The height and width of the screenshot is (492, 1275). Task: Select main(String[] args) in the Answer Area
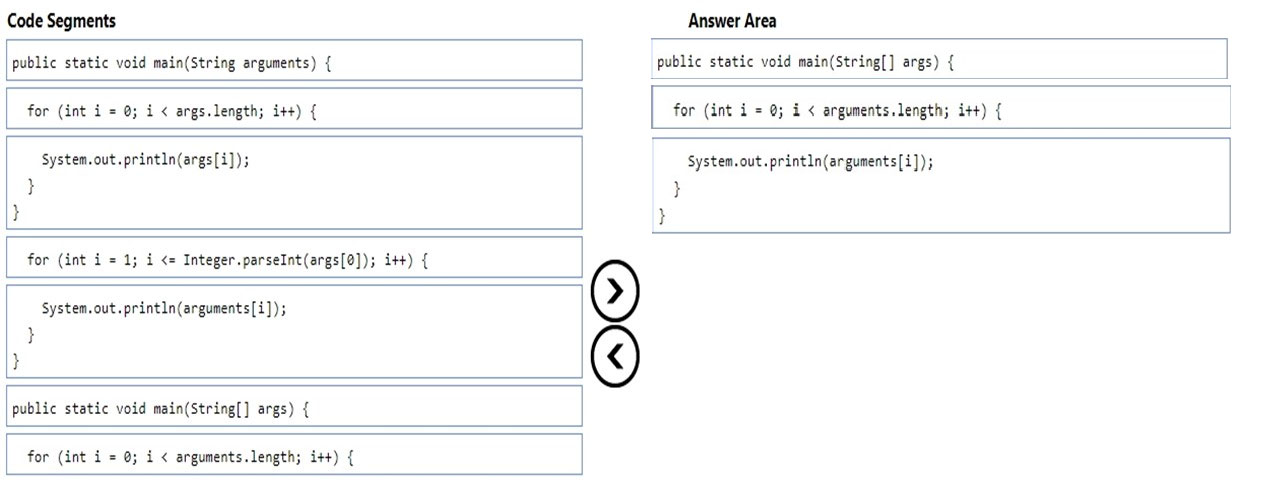[x=939, y=60]
